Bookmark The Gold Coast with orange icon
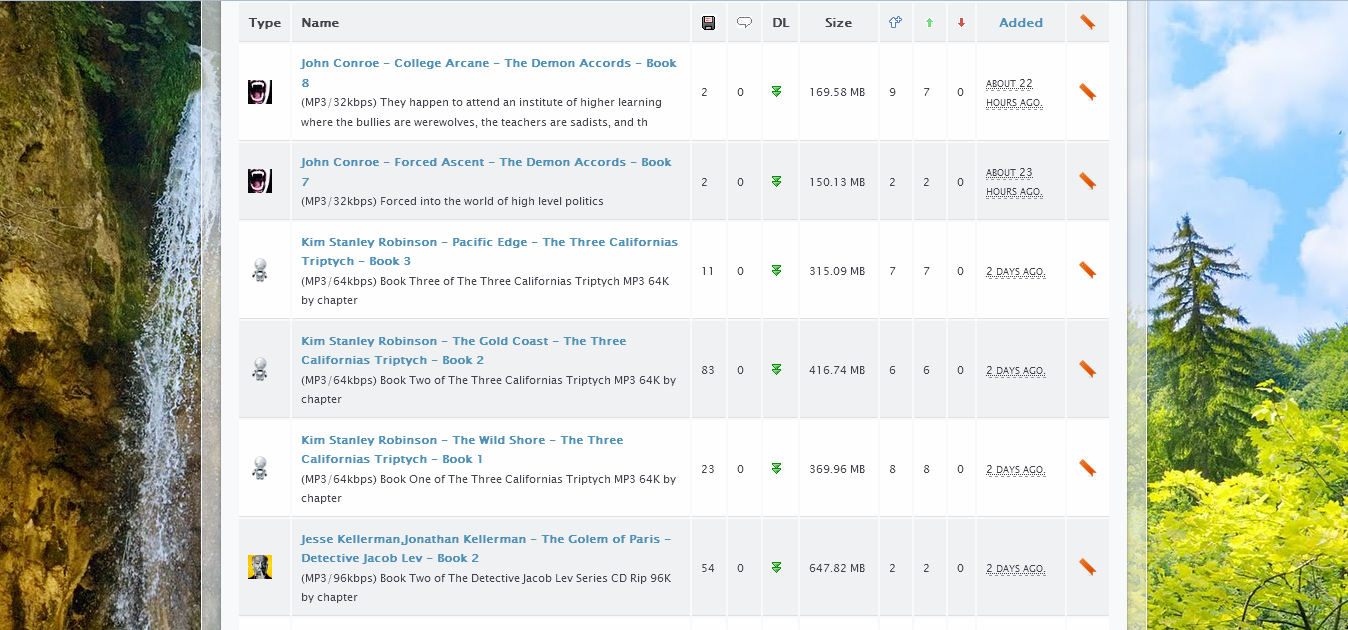The image size is (1348, 630). [x=1087, y=369]
